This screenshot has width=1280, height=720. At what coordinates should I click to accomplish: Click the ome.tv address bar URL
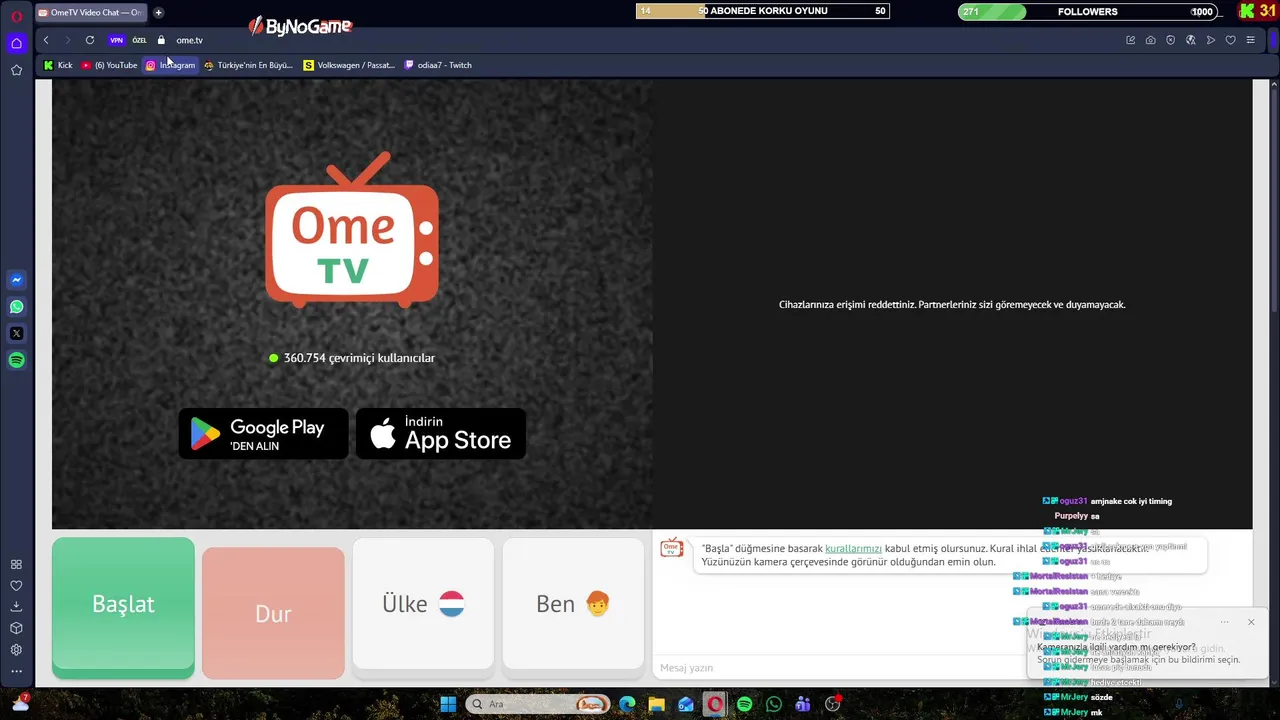[x=189, y=40]
